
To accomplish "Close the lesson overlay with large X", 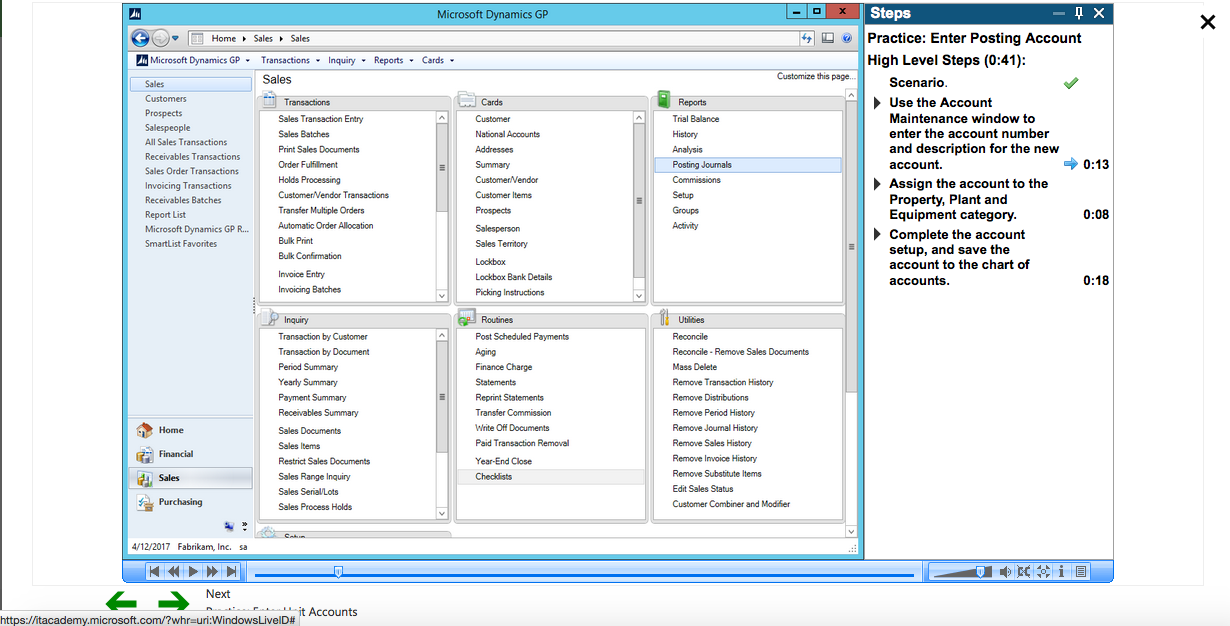I will coord(1207,22).
